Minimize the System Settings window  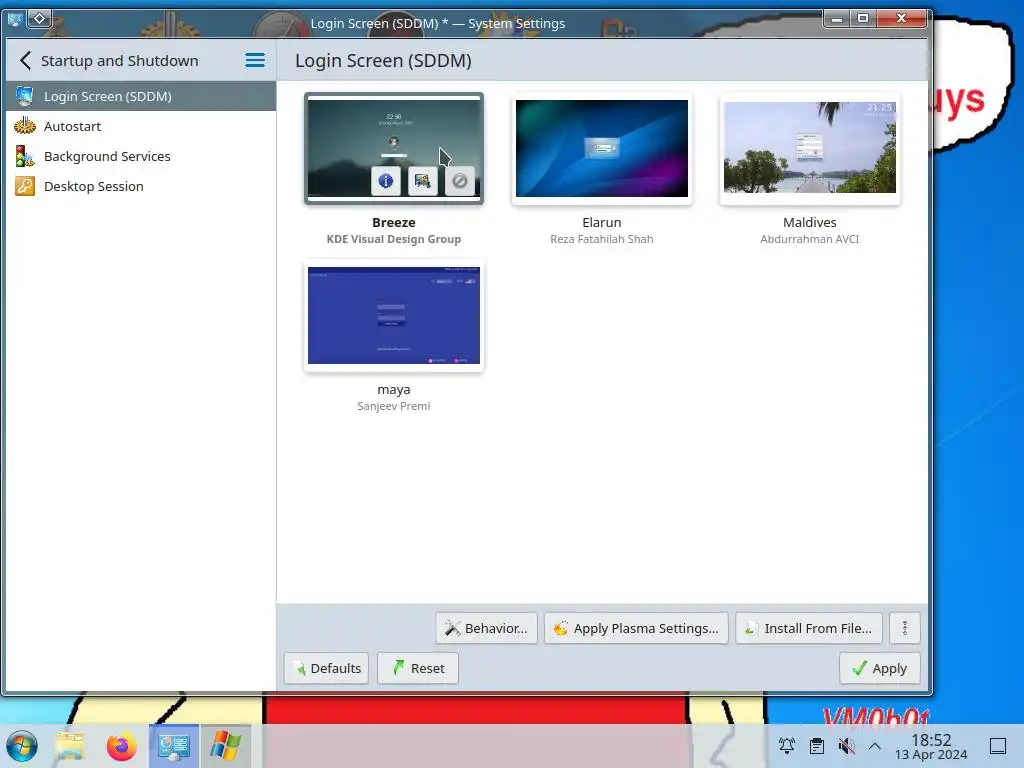(837, 18)
